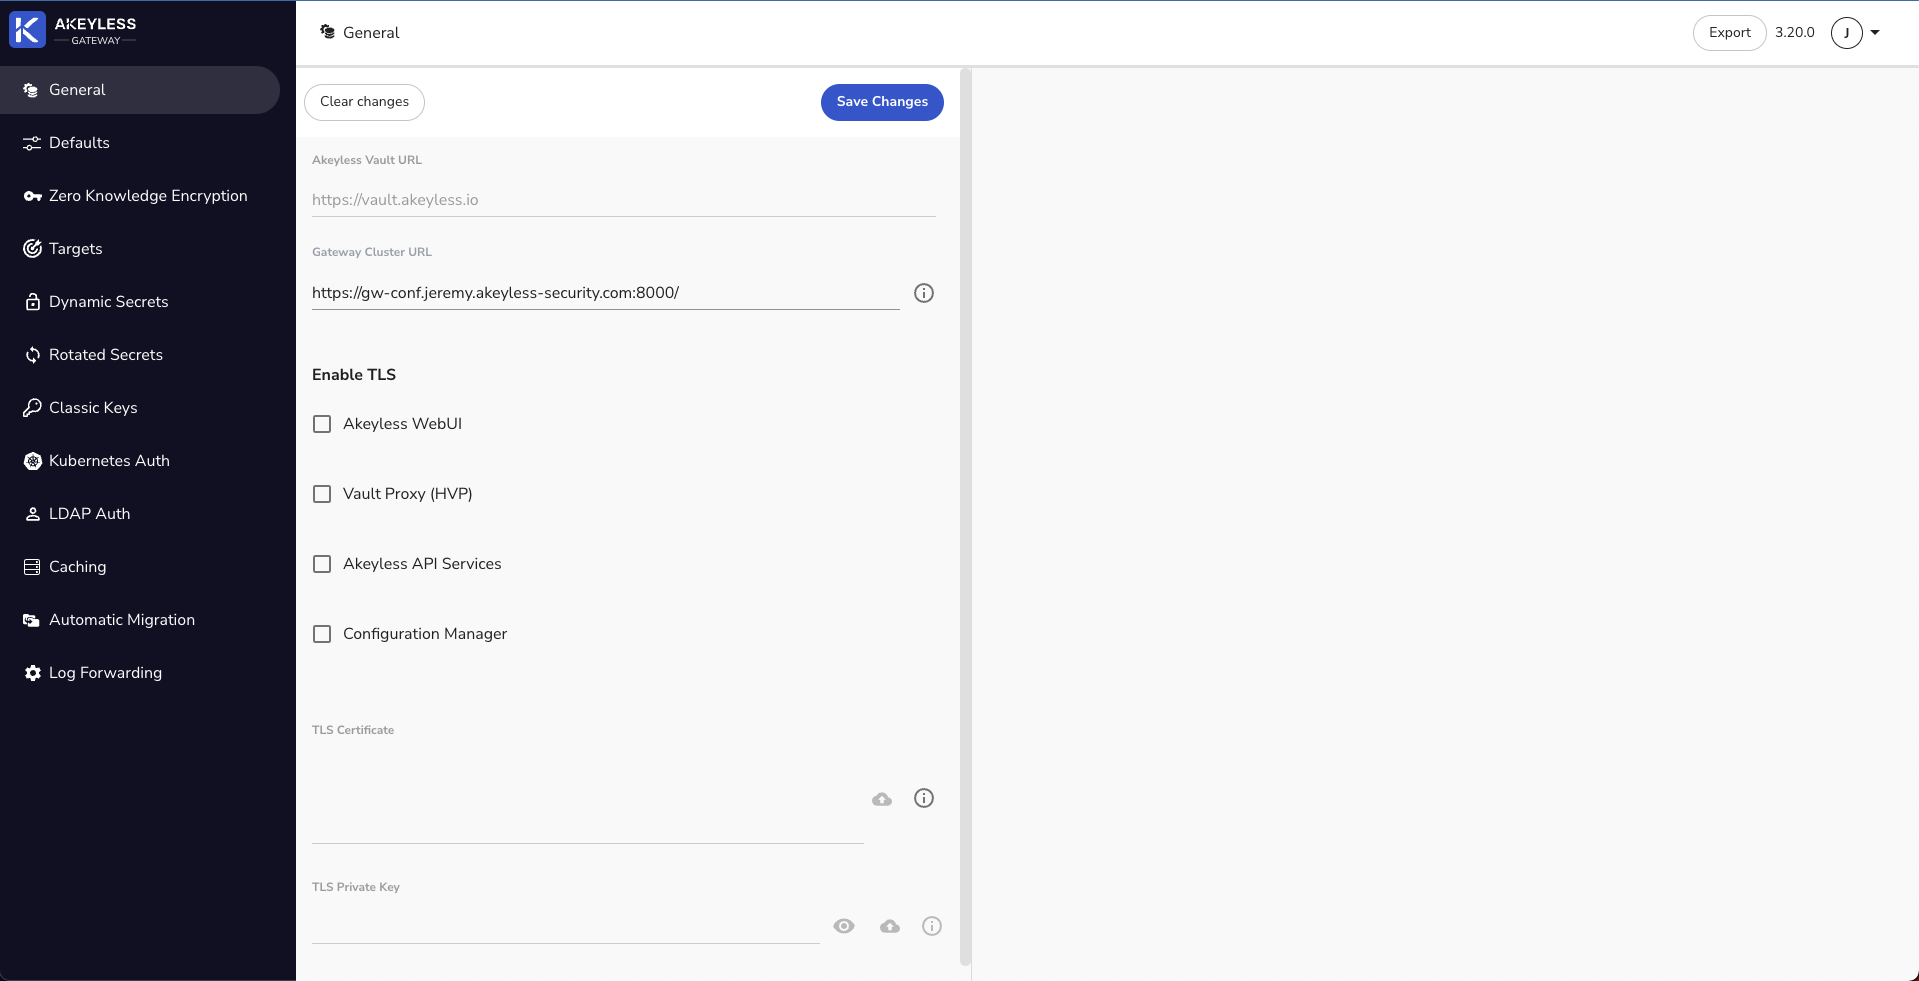Click the Zero Knowledge Encryption key icon
1919x981 pixels.
coord(32,196)
